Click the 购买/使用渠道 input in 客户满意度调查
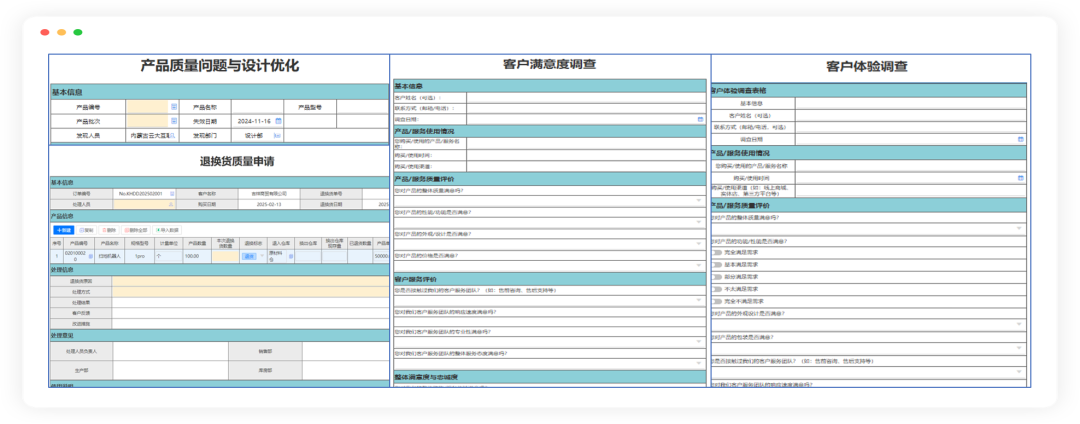Viewport: 1080px width, 424px height. coord(586,166)
